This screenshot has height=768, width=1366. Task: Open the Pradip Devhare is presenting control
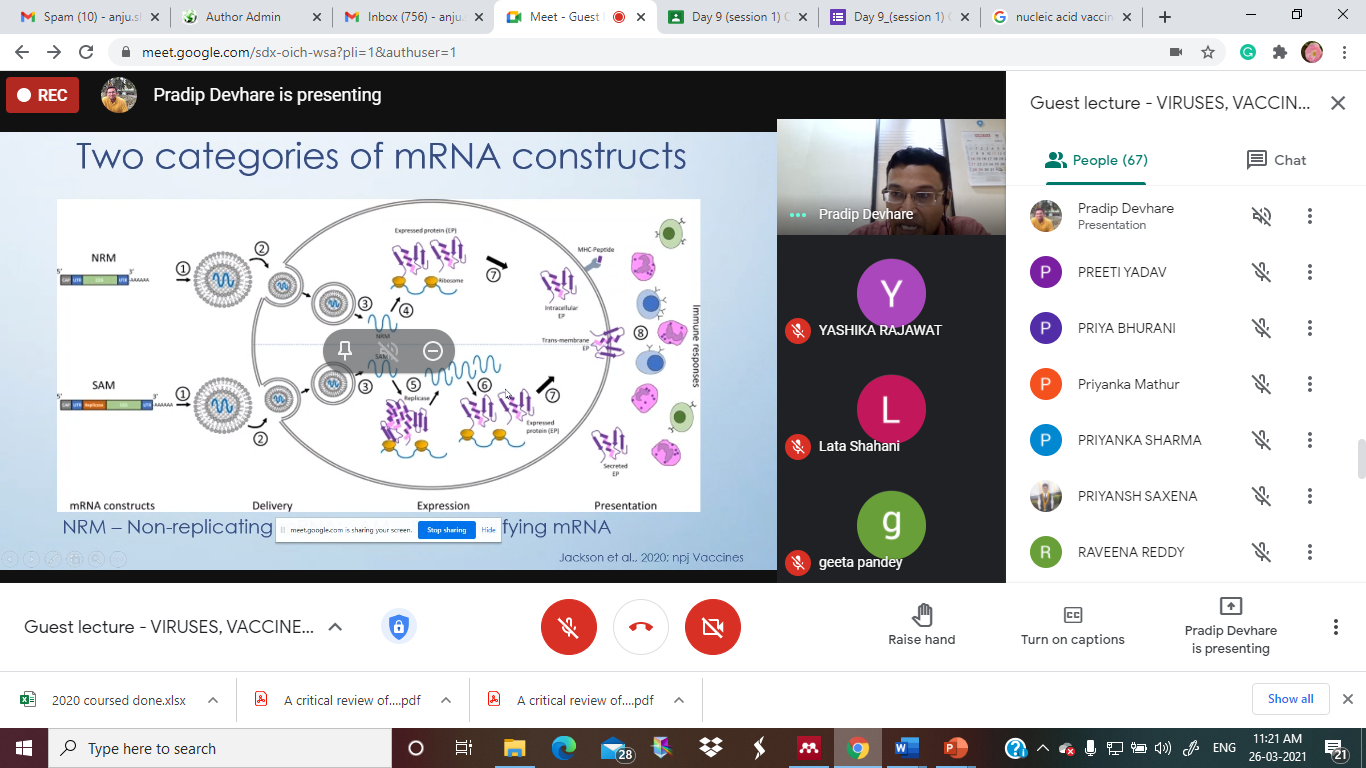click(1230, 626)
